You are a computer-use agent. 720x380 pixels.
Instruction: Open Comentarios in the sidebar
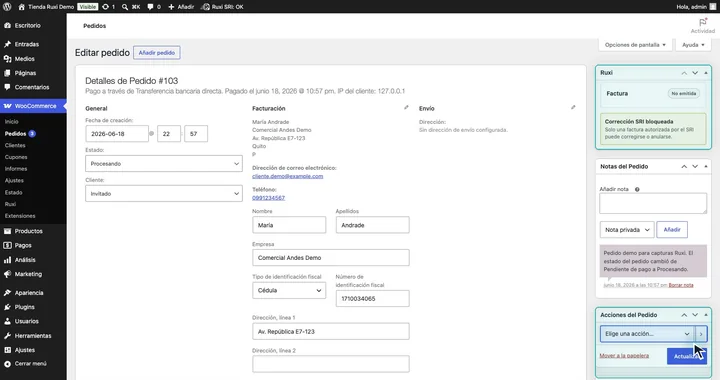point(33,87)
